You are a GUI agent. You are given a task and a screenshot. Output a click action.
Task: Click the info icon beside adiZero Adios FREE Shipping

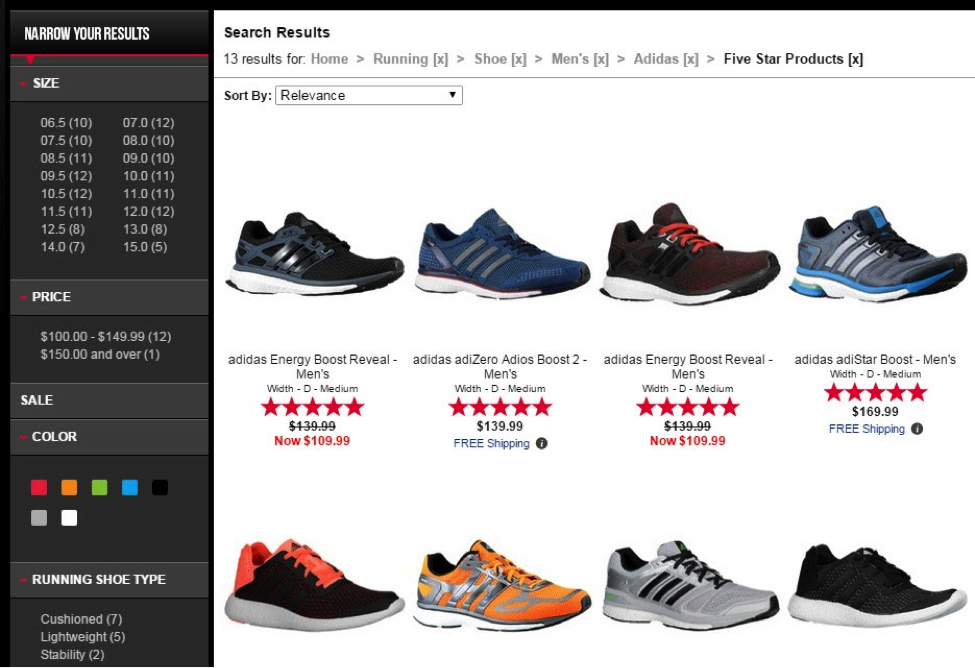click(x=542, y=443)
